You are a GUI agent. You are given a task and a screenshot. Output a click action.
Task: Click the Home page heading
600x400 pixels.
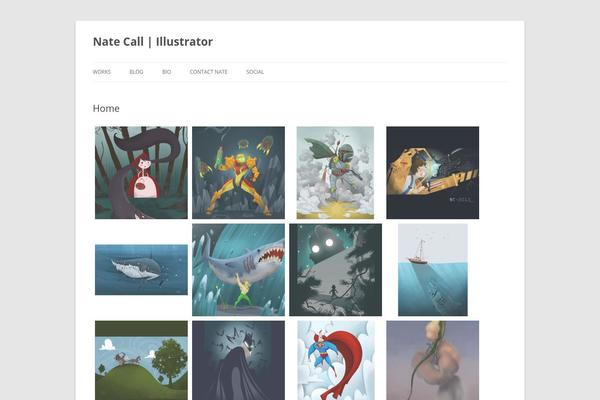pos(106,108)
